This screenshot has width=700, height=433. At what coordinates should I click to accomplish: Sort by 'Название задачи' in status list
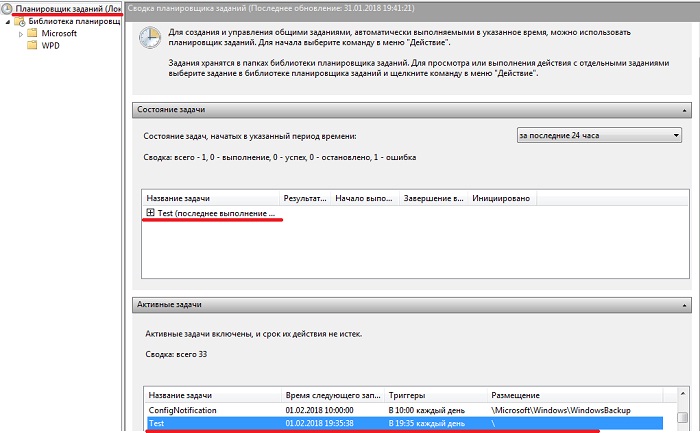[211, 198]
